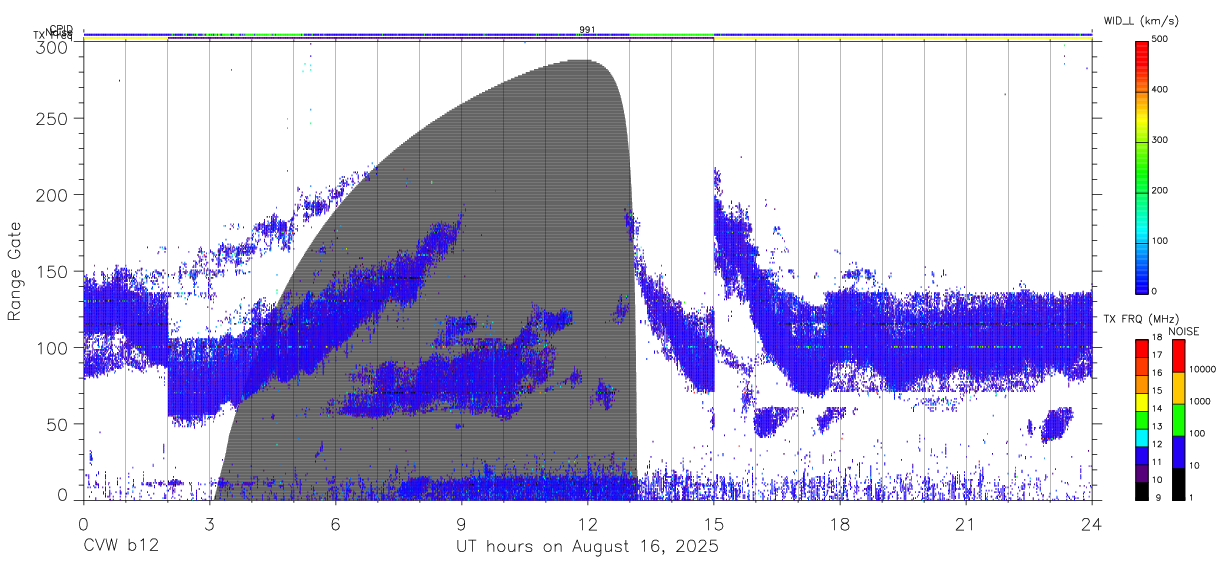1228x567 pixels.
Task: Select the 'TX FRQ (MHz)' legend title
Action: tap(1139, 319)
